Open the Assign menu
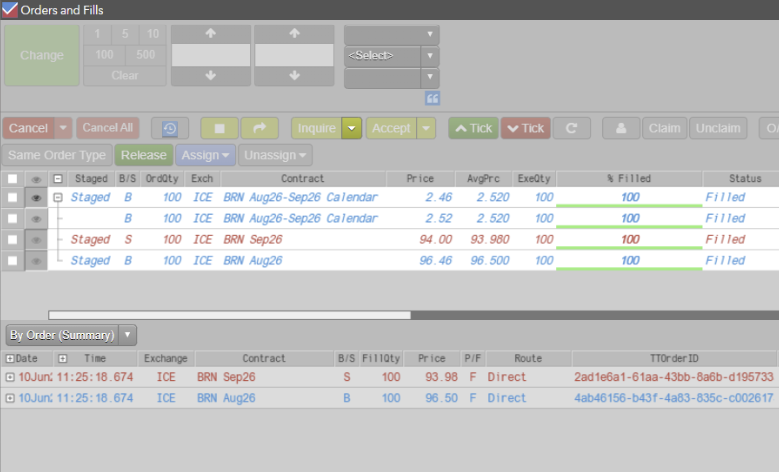Image resolution: width=779 pixels, height=472 pixels. coord(205,155)
